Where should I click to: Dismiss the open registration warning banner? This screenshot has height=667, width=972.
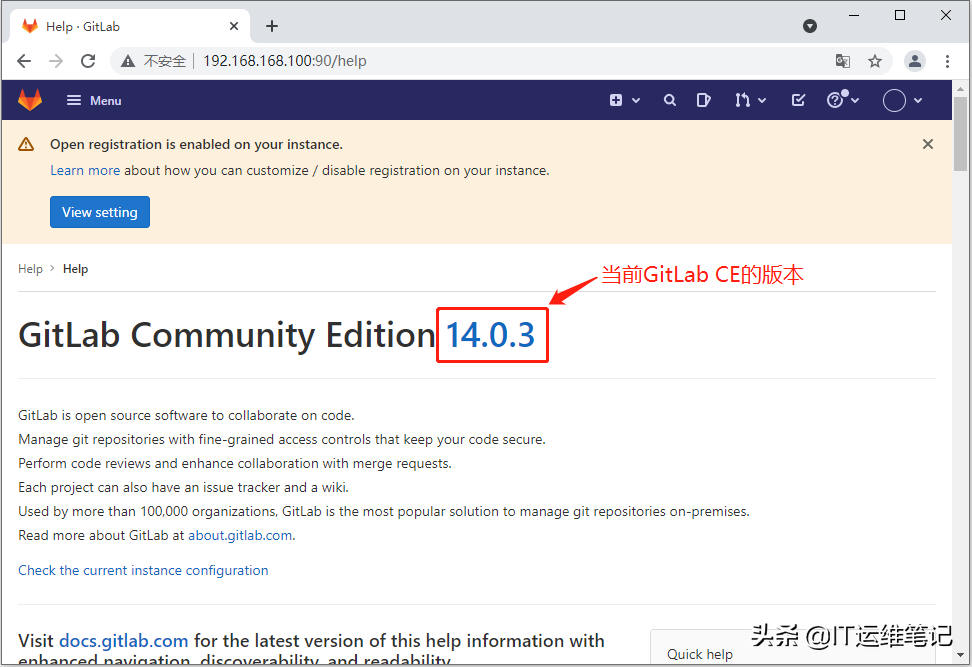tap(927, 144)
